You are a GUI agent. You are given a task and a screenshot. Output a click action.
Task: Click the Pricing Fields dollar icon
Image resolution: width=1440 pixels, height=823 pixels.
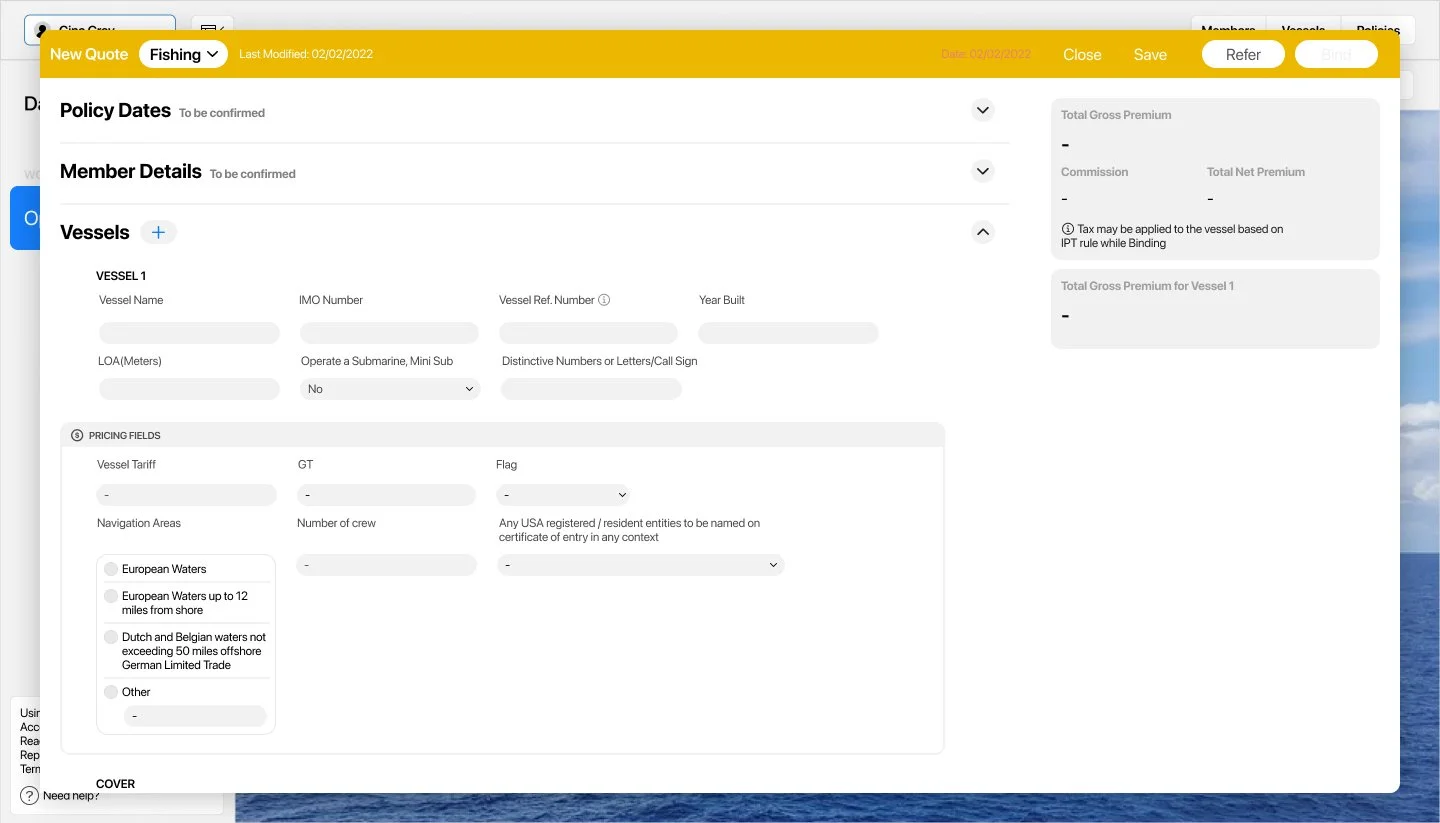[78, 435]
